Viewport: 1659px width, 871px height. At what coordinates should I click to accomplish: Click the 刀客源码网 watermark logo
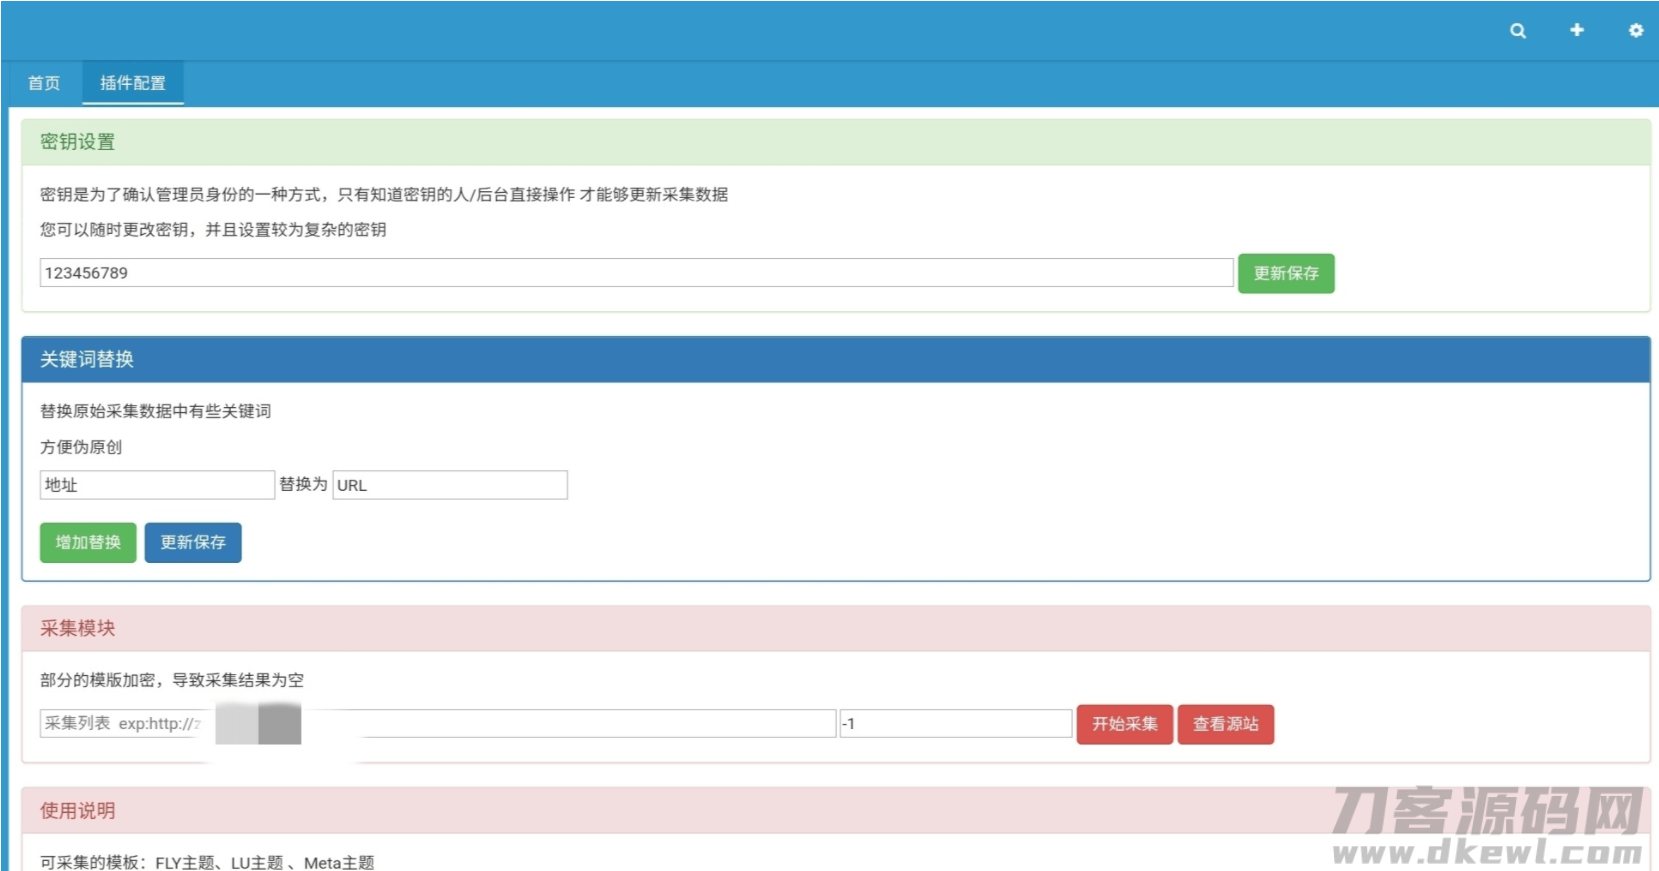1487,824
